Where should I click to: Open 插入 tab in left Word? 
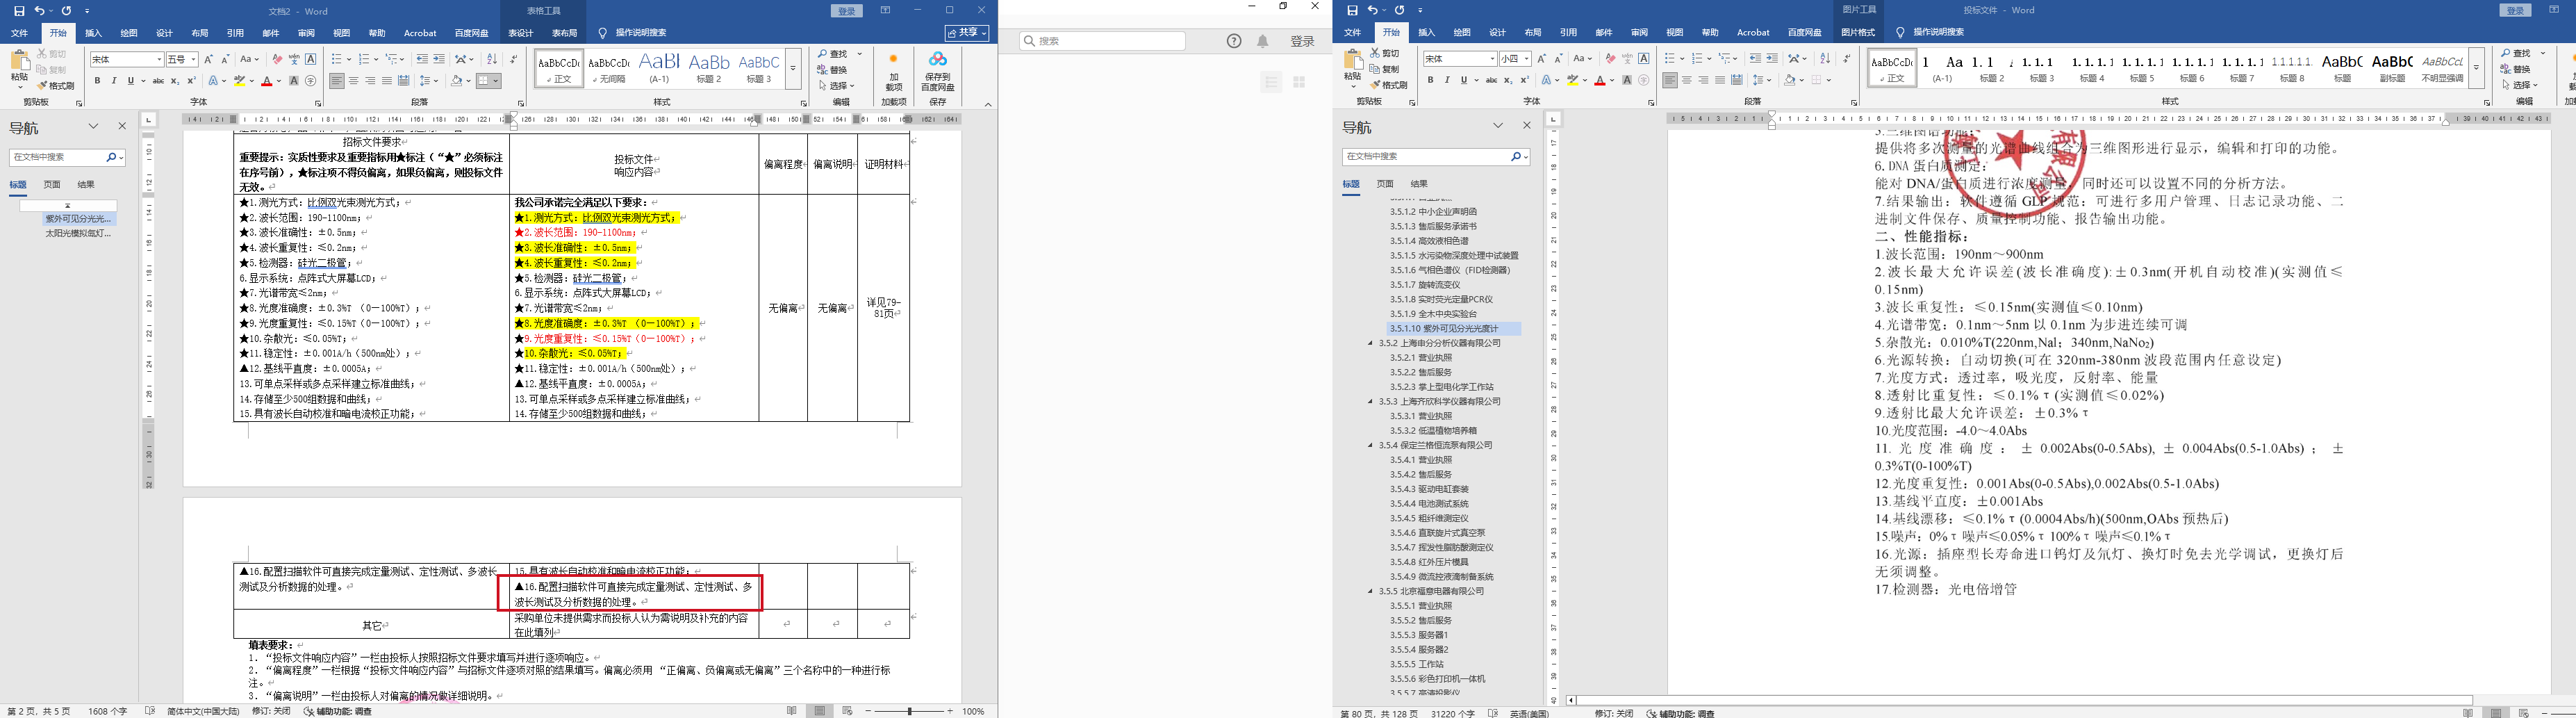point(93,33)
